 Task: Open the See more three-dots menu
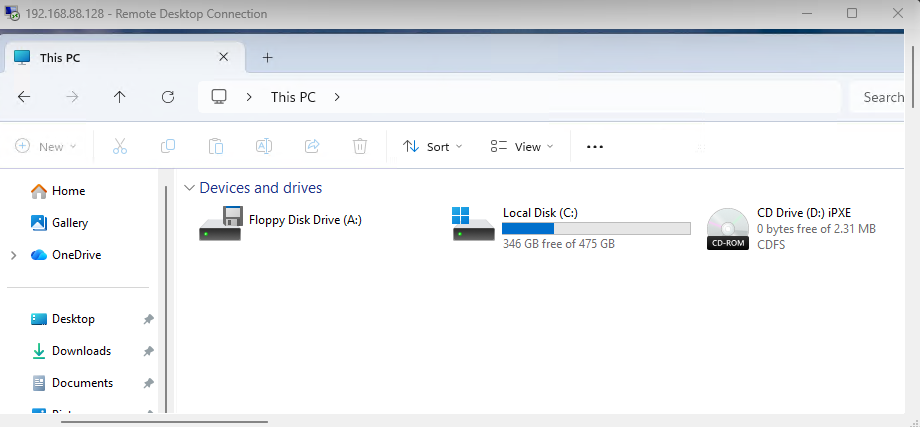coord(595,146)
